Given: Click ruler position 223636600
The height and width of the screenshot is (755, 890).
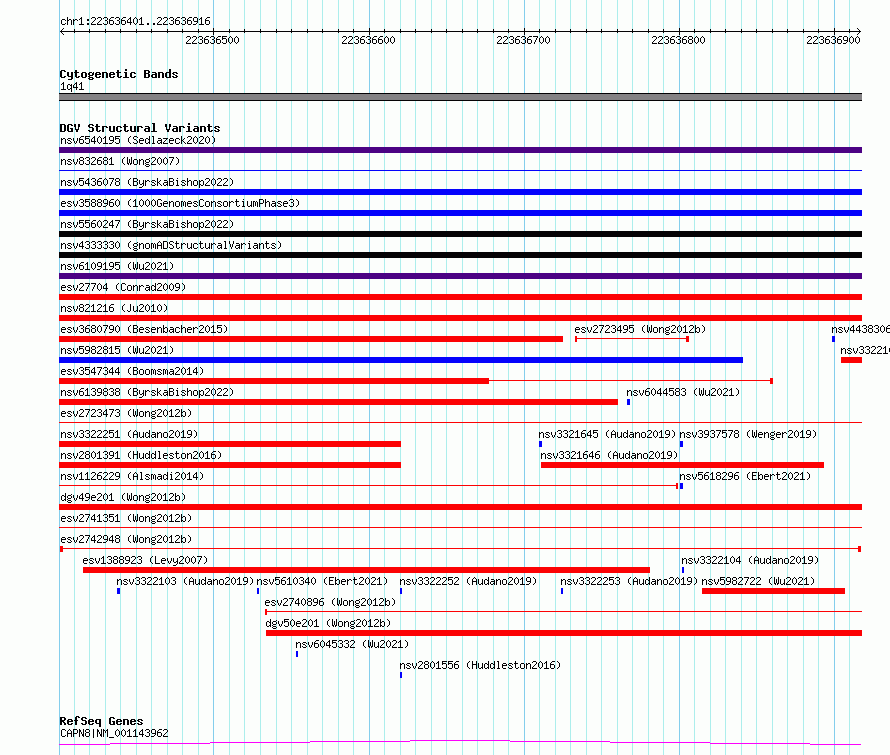Looking at the screenshot, I should [368, 40].
